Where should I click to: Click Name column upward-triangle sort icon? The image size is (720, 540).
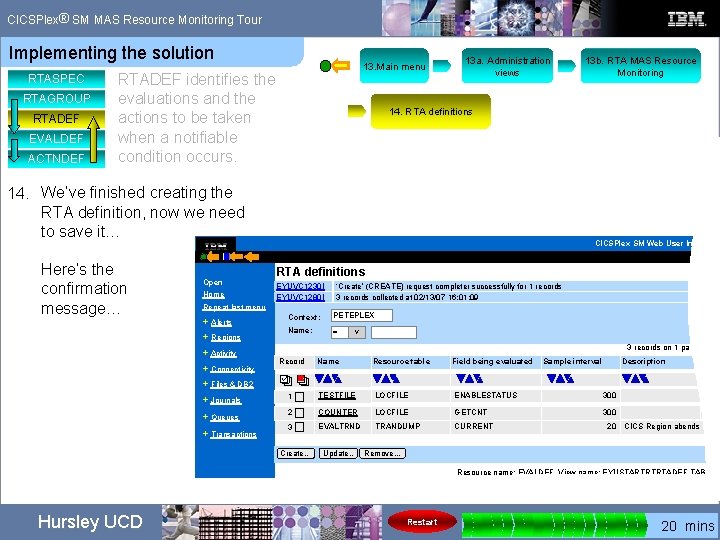pyautogui.click(x=328, y=379)
